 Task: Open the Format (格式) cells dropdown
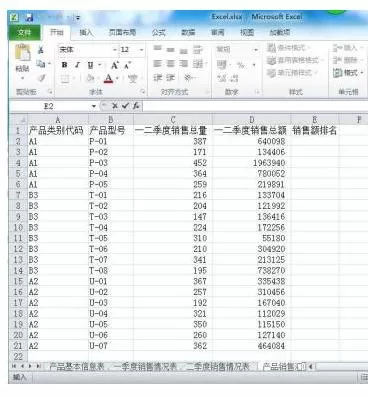click(x=348, y=72)
